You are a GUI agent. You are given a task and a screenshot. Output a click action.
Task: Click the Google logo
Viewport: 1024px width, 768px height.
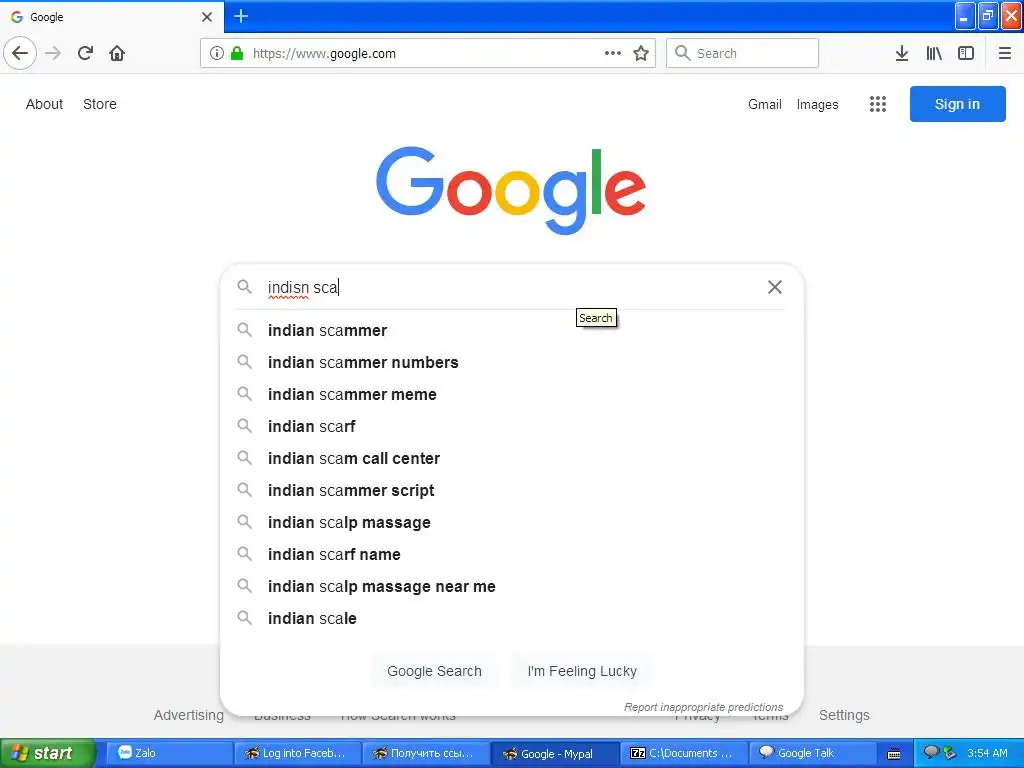[x=511, y=190]
